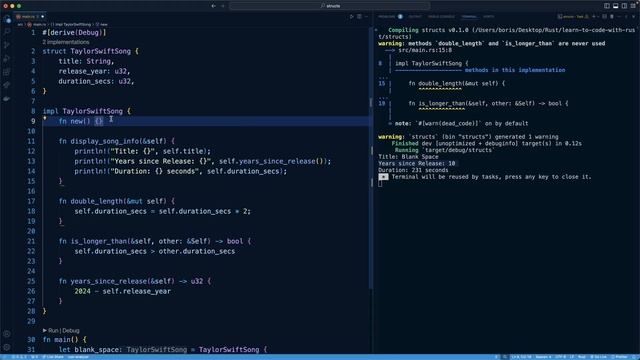640x360 pixels.
Task: Click line number 17 in the gutter
Action: pyautogui.click(x=31, y=201)
